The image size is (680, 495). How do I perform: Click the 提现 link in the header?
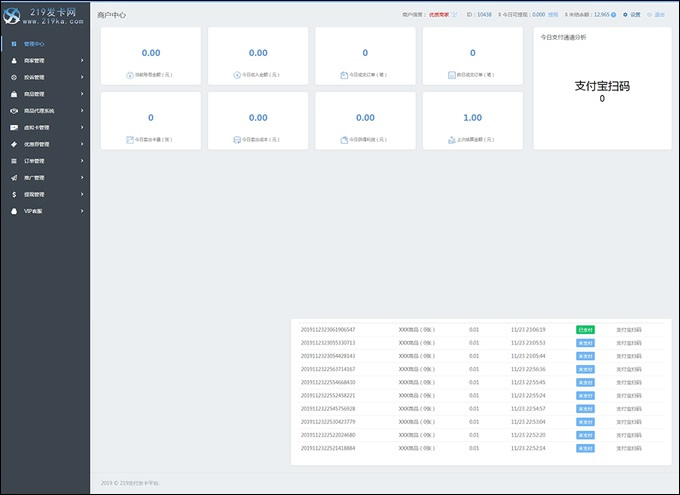pos(553,16)
